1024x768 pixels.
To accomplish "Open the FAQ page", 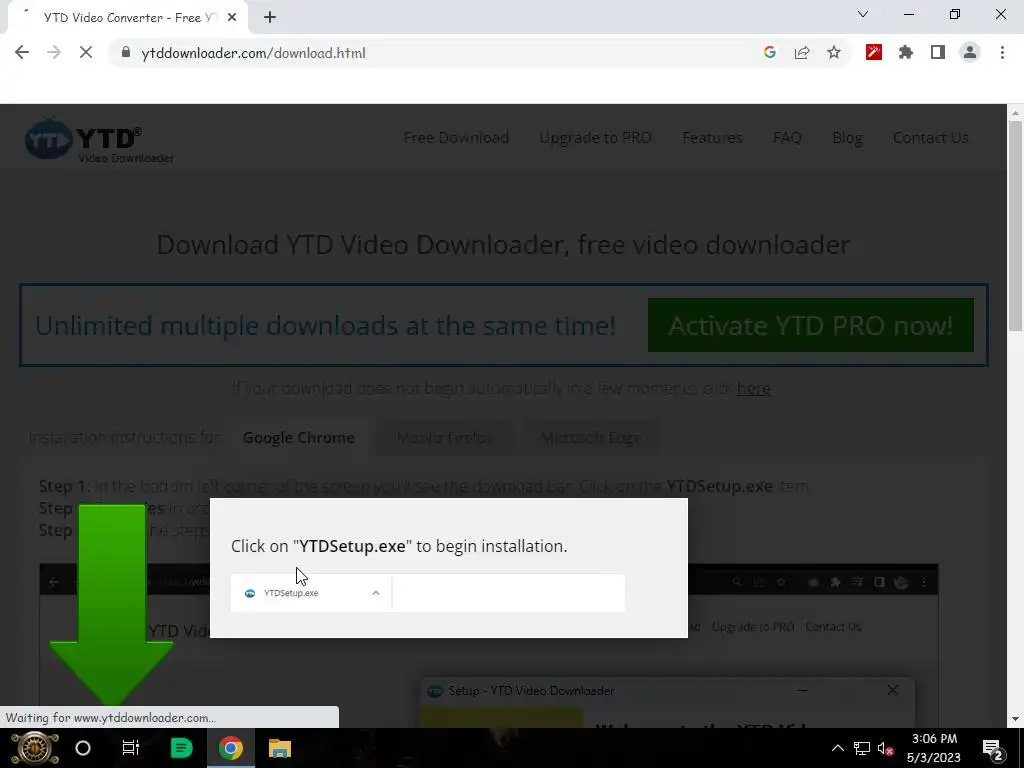I will pyautogui.click(x=787, y=138).
